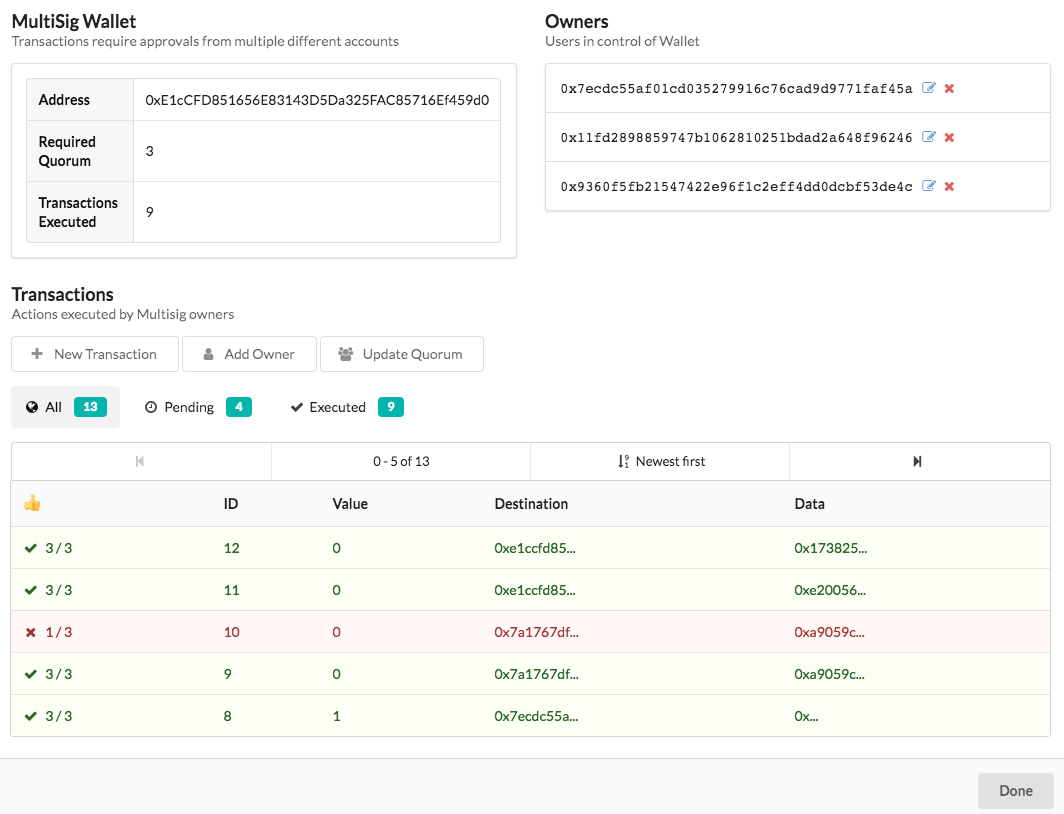The height and width of the screenshot is (814, 1064).
Task: Edit the first owner address 0x7ecdc55a
Action: click(929, 88)
